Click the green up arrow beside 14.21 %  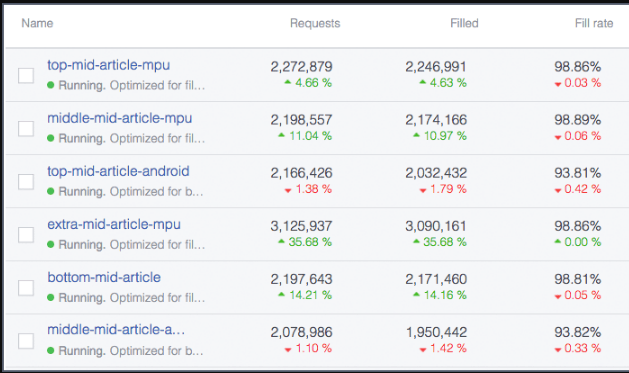[282, 294]
